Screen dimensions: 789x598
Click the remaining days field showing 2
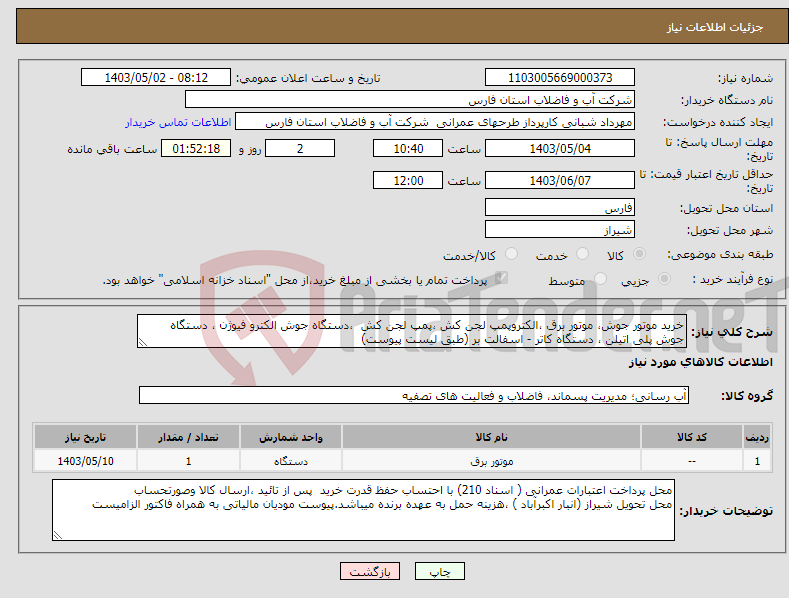[x=300, y=148]
